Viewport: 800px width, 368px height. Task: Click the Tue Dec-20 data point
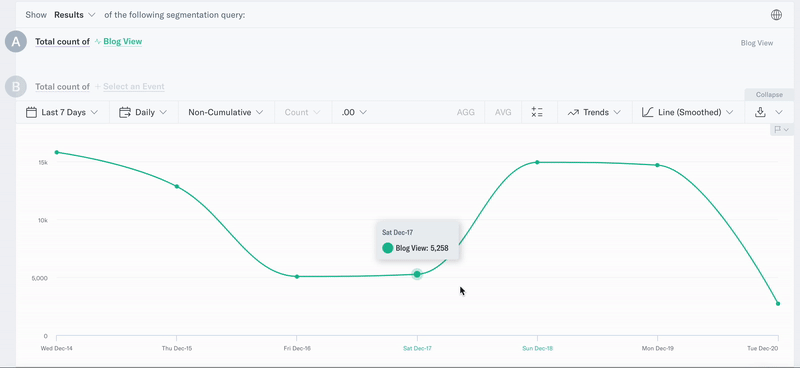pyautogui.click(x=778, y=304)
